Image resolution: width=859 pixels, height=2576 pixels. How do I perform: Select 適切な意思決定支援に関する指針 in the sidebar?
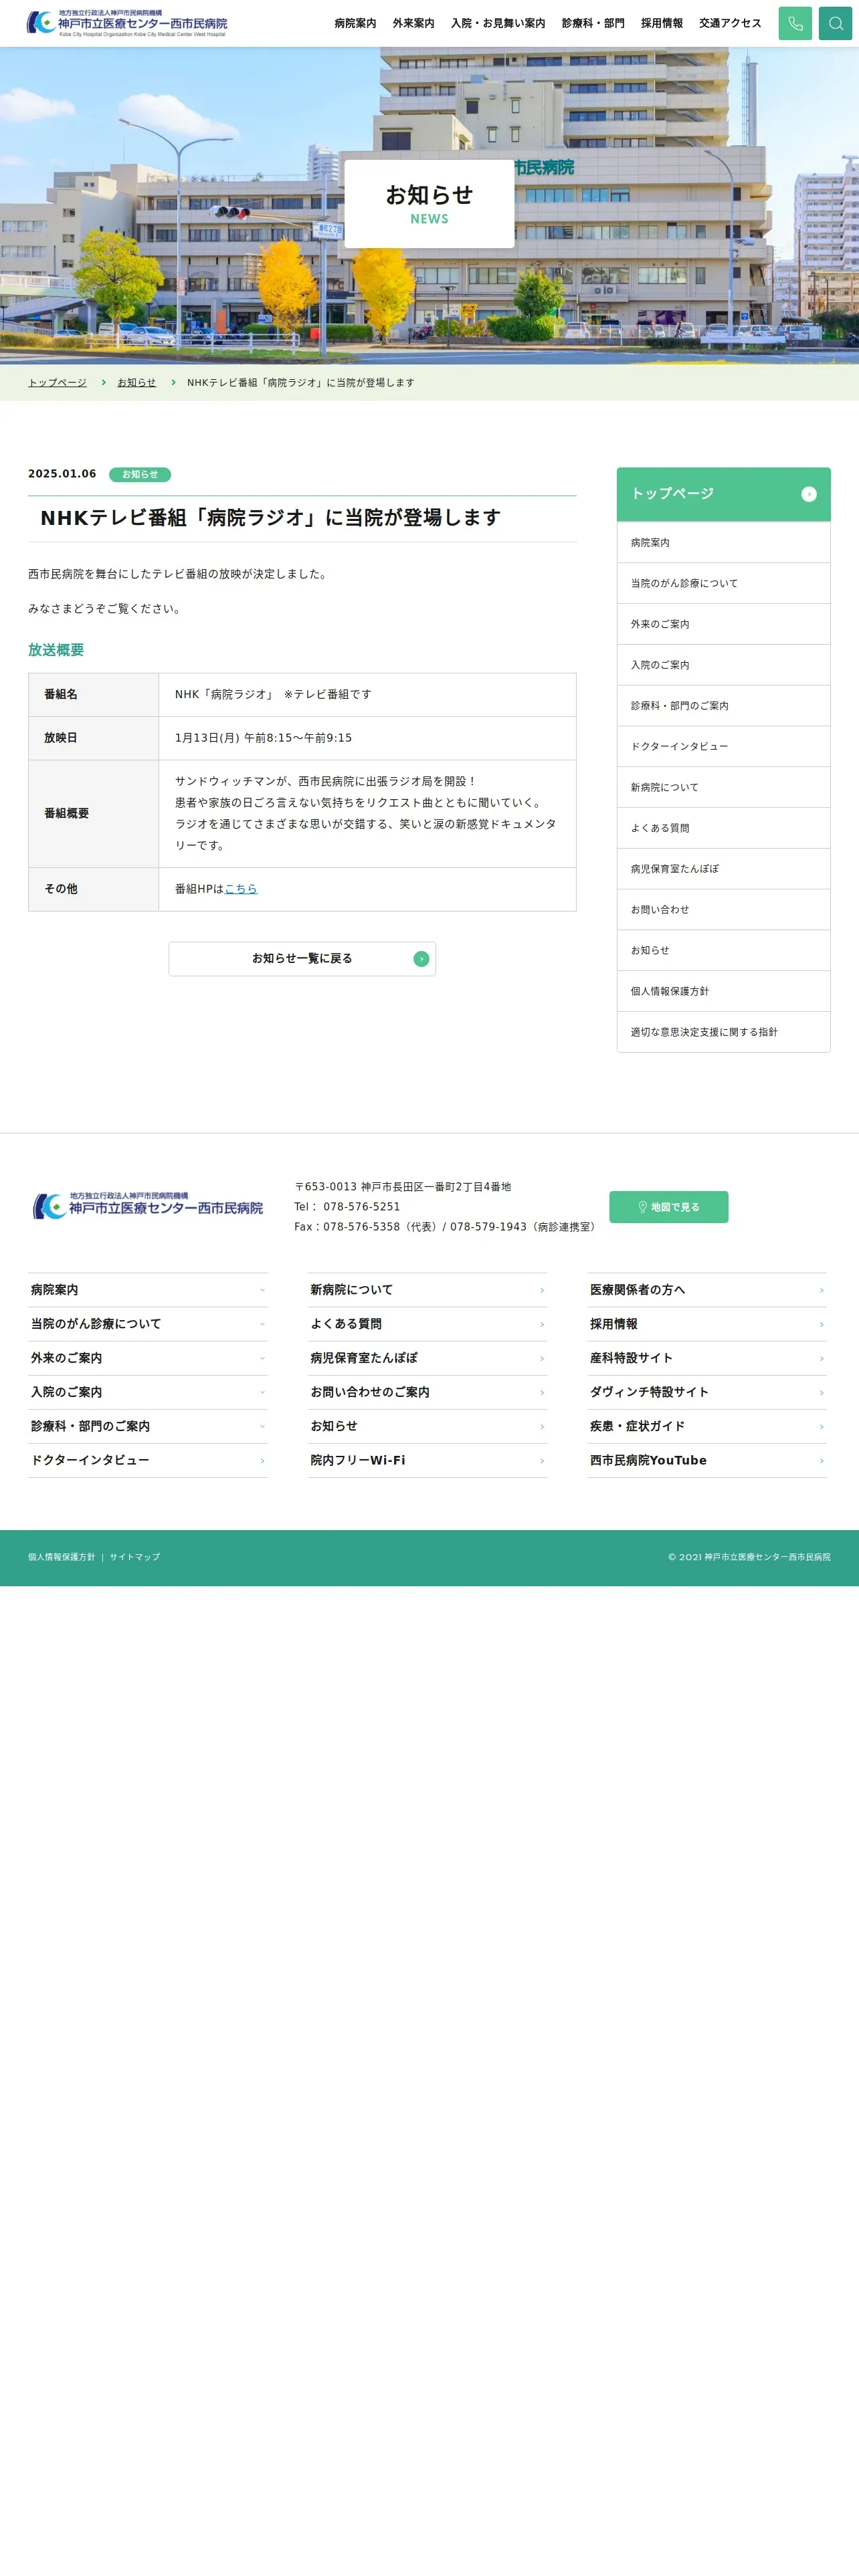coord(723,1032)
